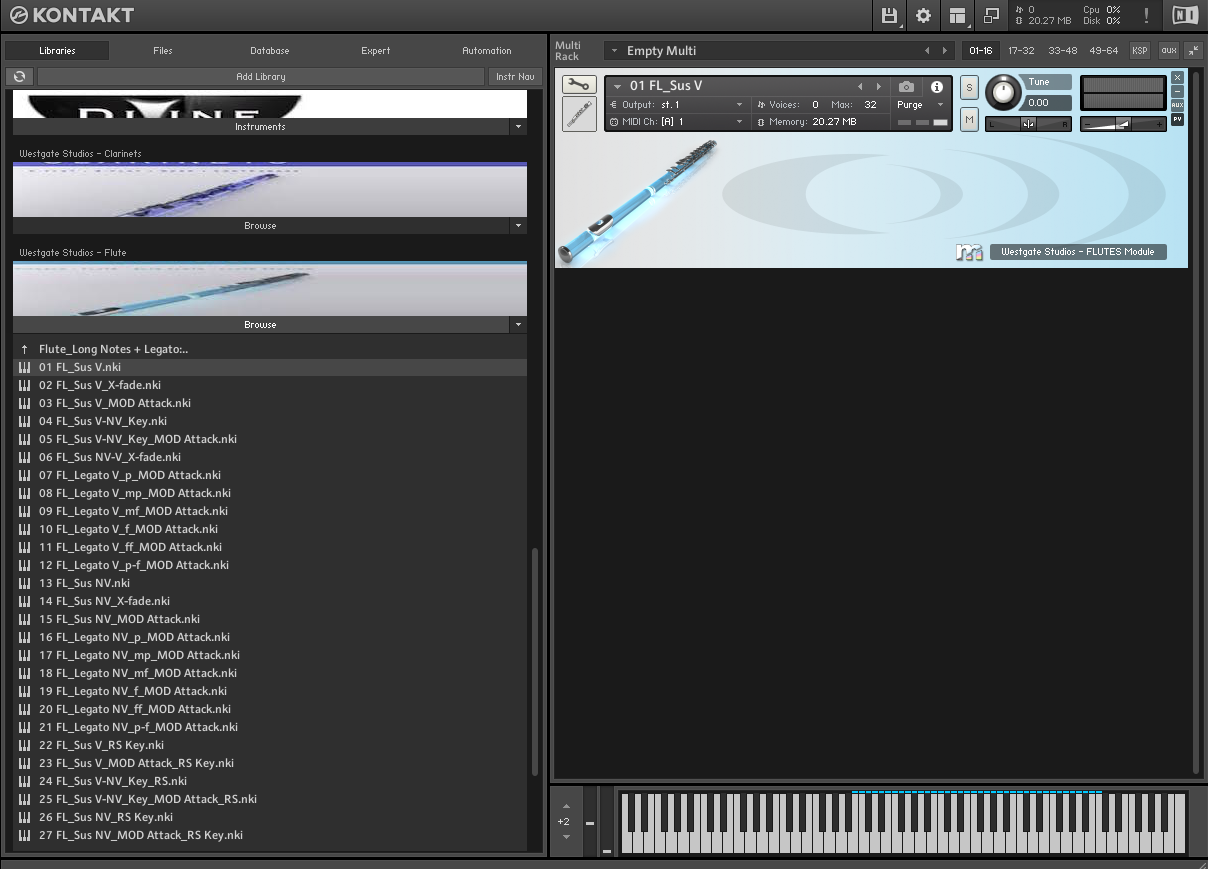
Task: Click the refresh libraries icon
Action: (19, 77)
